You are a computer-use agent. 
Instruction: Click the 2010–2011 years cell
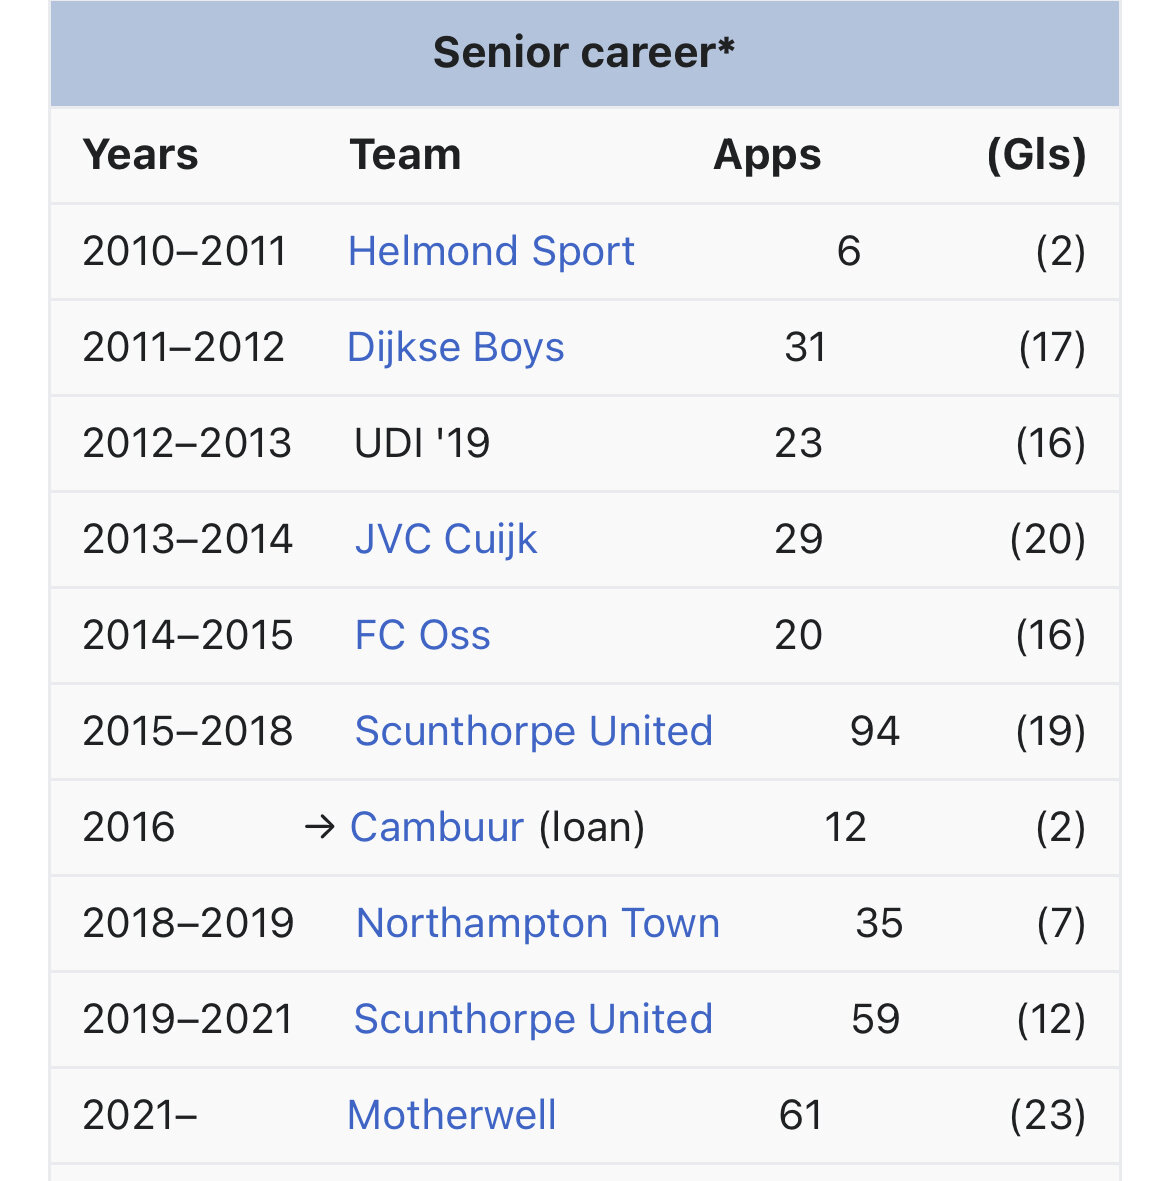tap(185, 252)
